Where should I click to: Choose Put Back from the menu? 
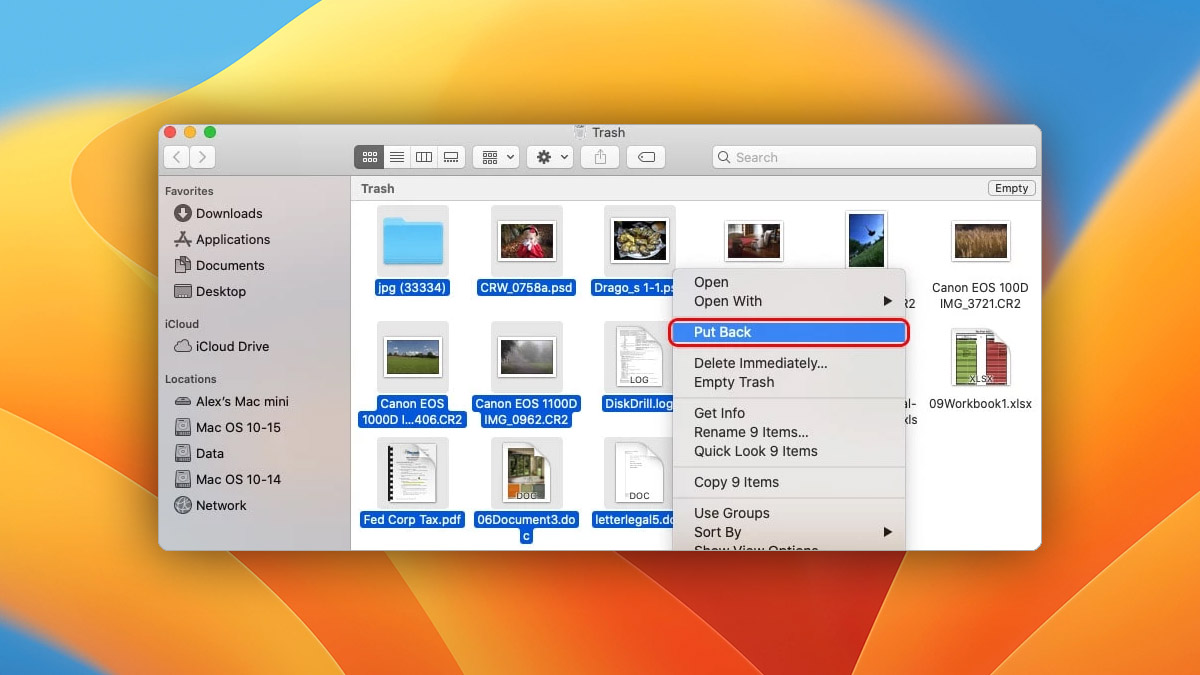(x=789, y=332)
